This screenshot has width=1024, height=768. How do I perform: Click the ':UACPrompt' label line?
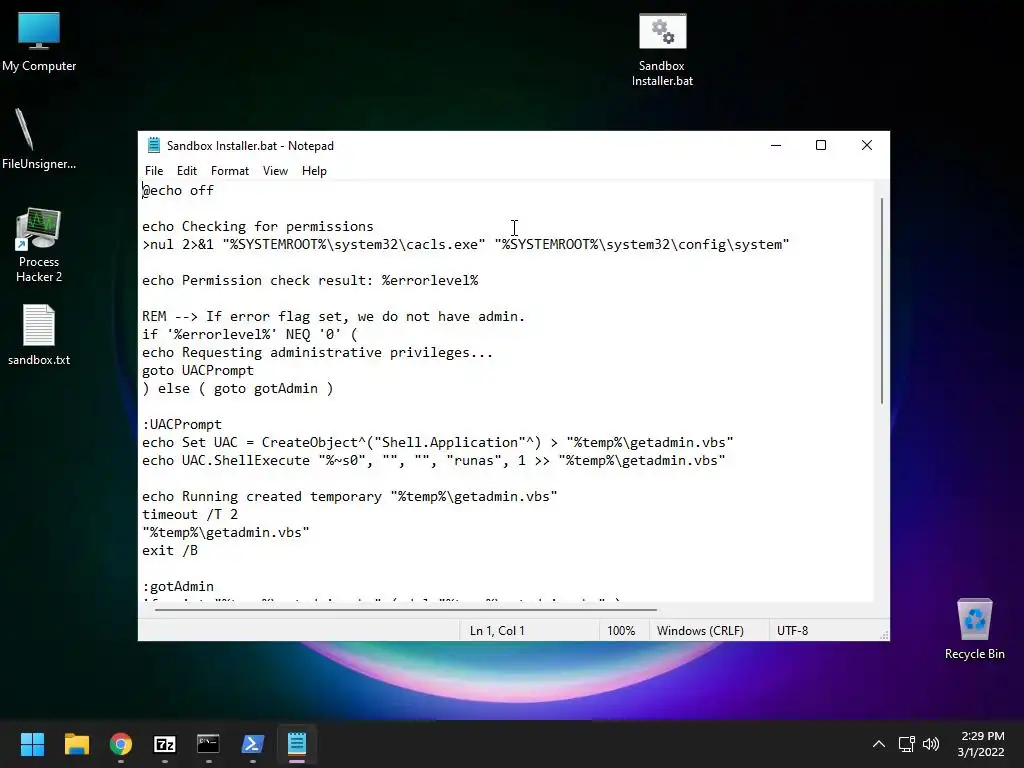pos(182,424)
